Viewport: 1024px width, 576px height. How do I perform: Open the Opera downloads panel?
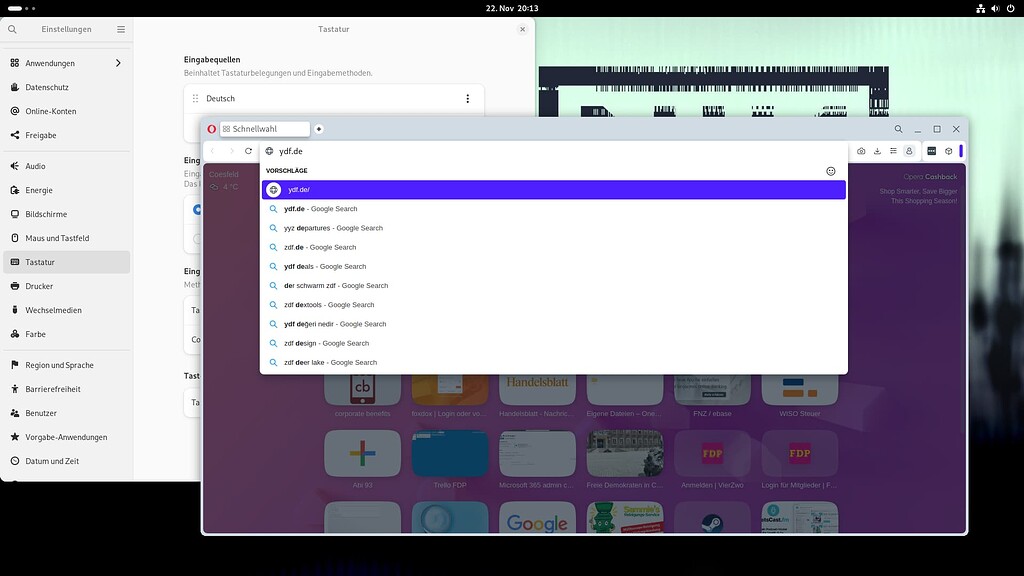pyautogui.click(x=877, y=151)
